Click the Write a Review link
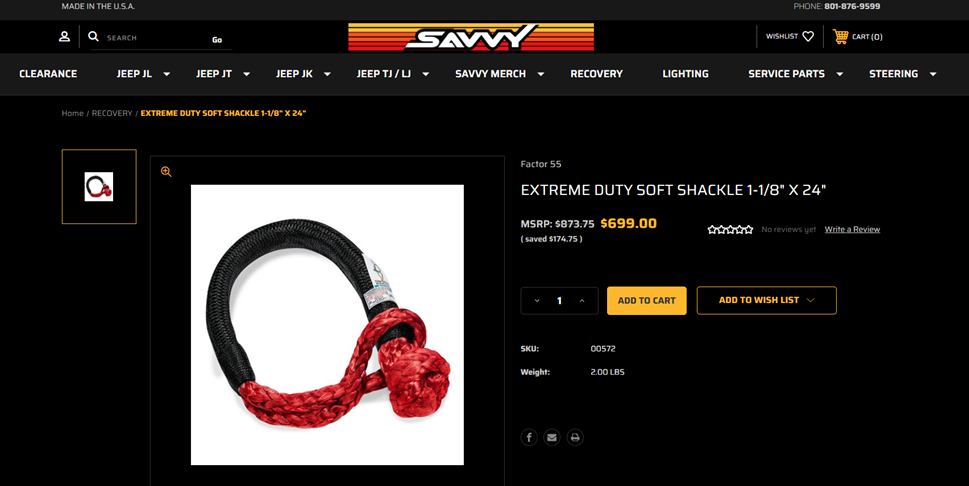The image size is (969, 486). tap(852, 229)
